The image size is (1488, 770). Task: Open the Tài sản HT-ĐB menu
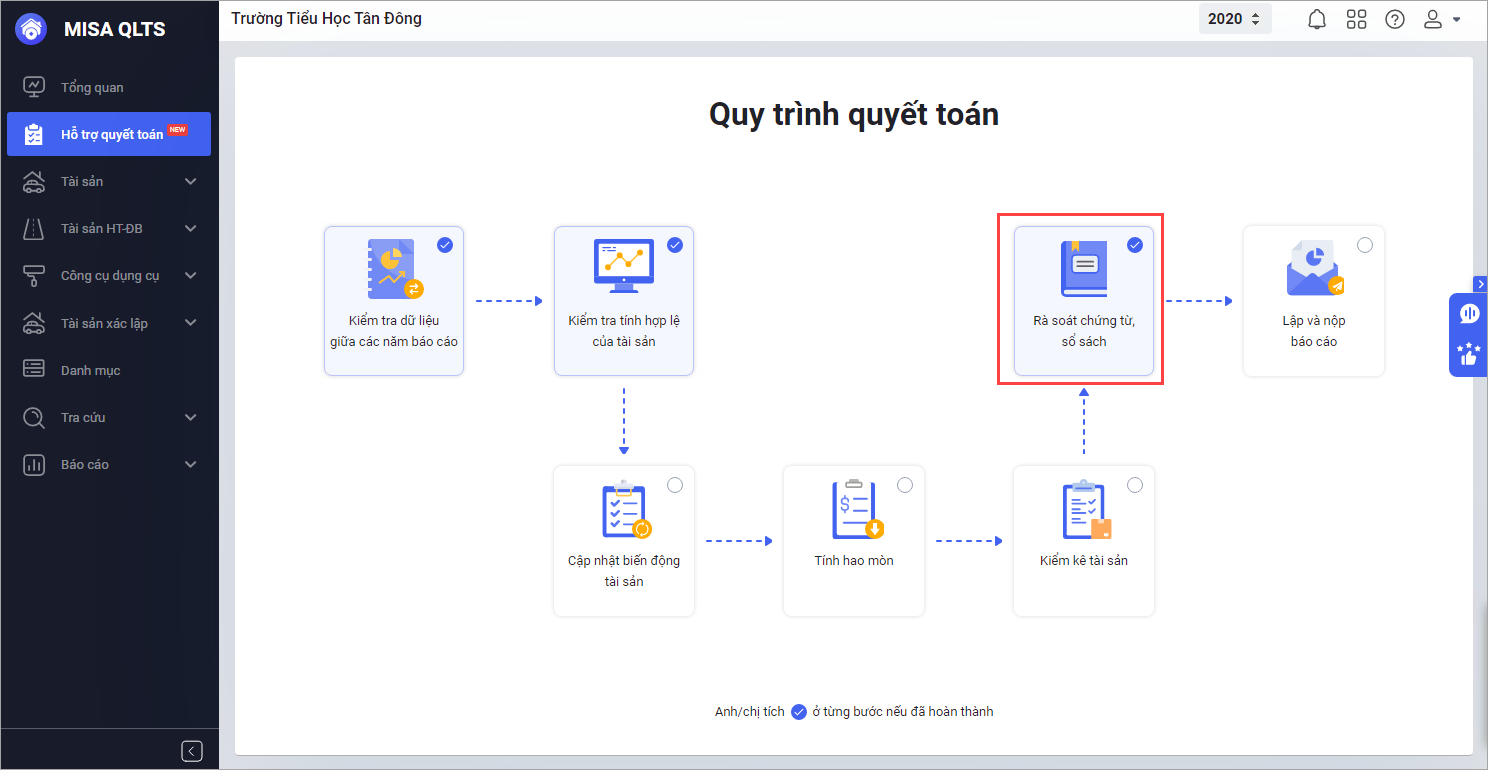pos(109,228)
